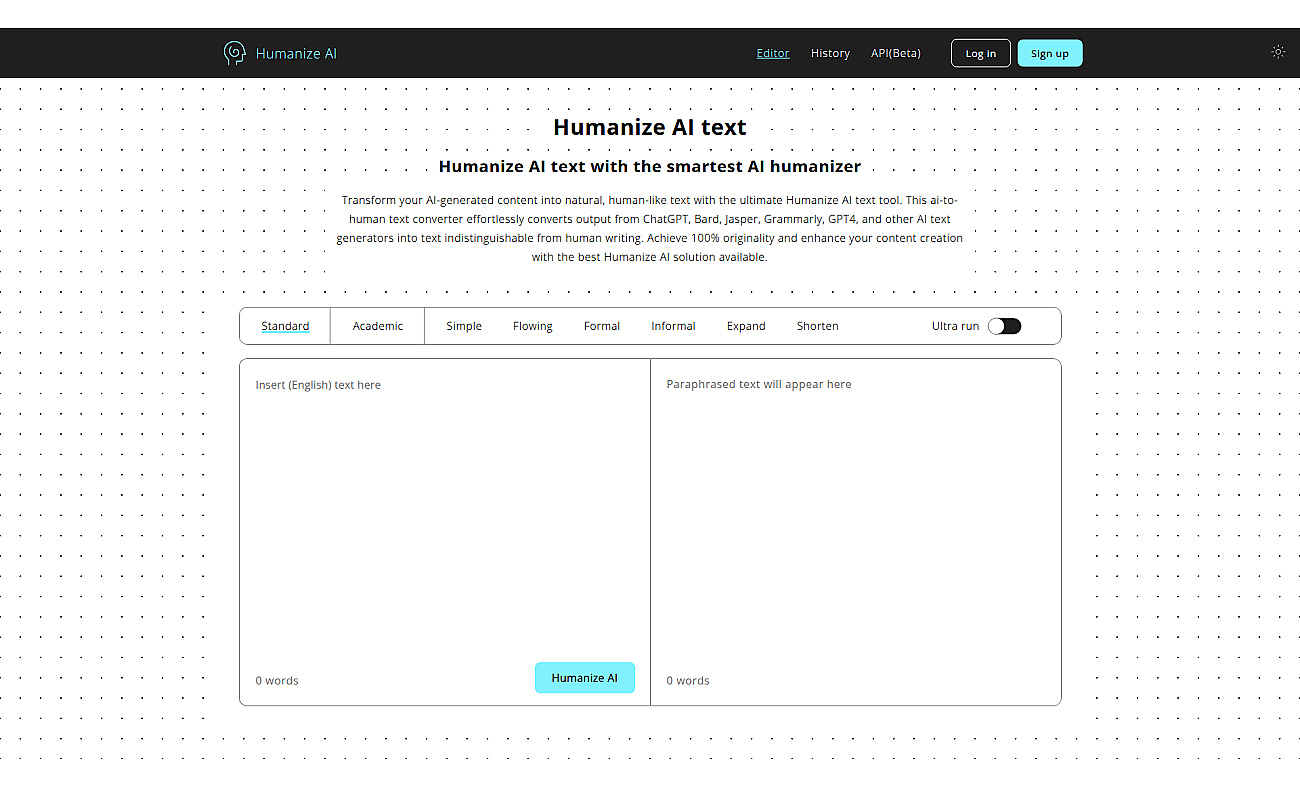Viewport: 1300px width, 788px height.
Task: Toggle the light/dark theme sun icon
Action: click(x=1278, y=52)
